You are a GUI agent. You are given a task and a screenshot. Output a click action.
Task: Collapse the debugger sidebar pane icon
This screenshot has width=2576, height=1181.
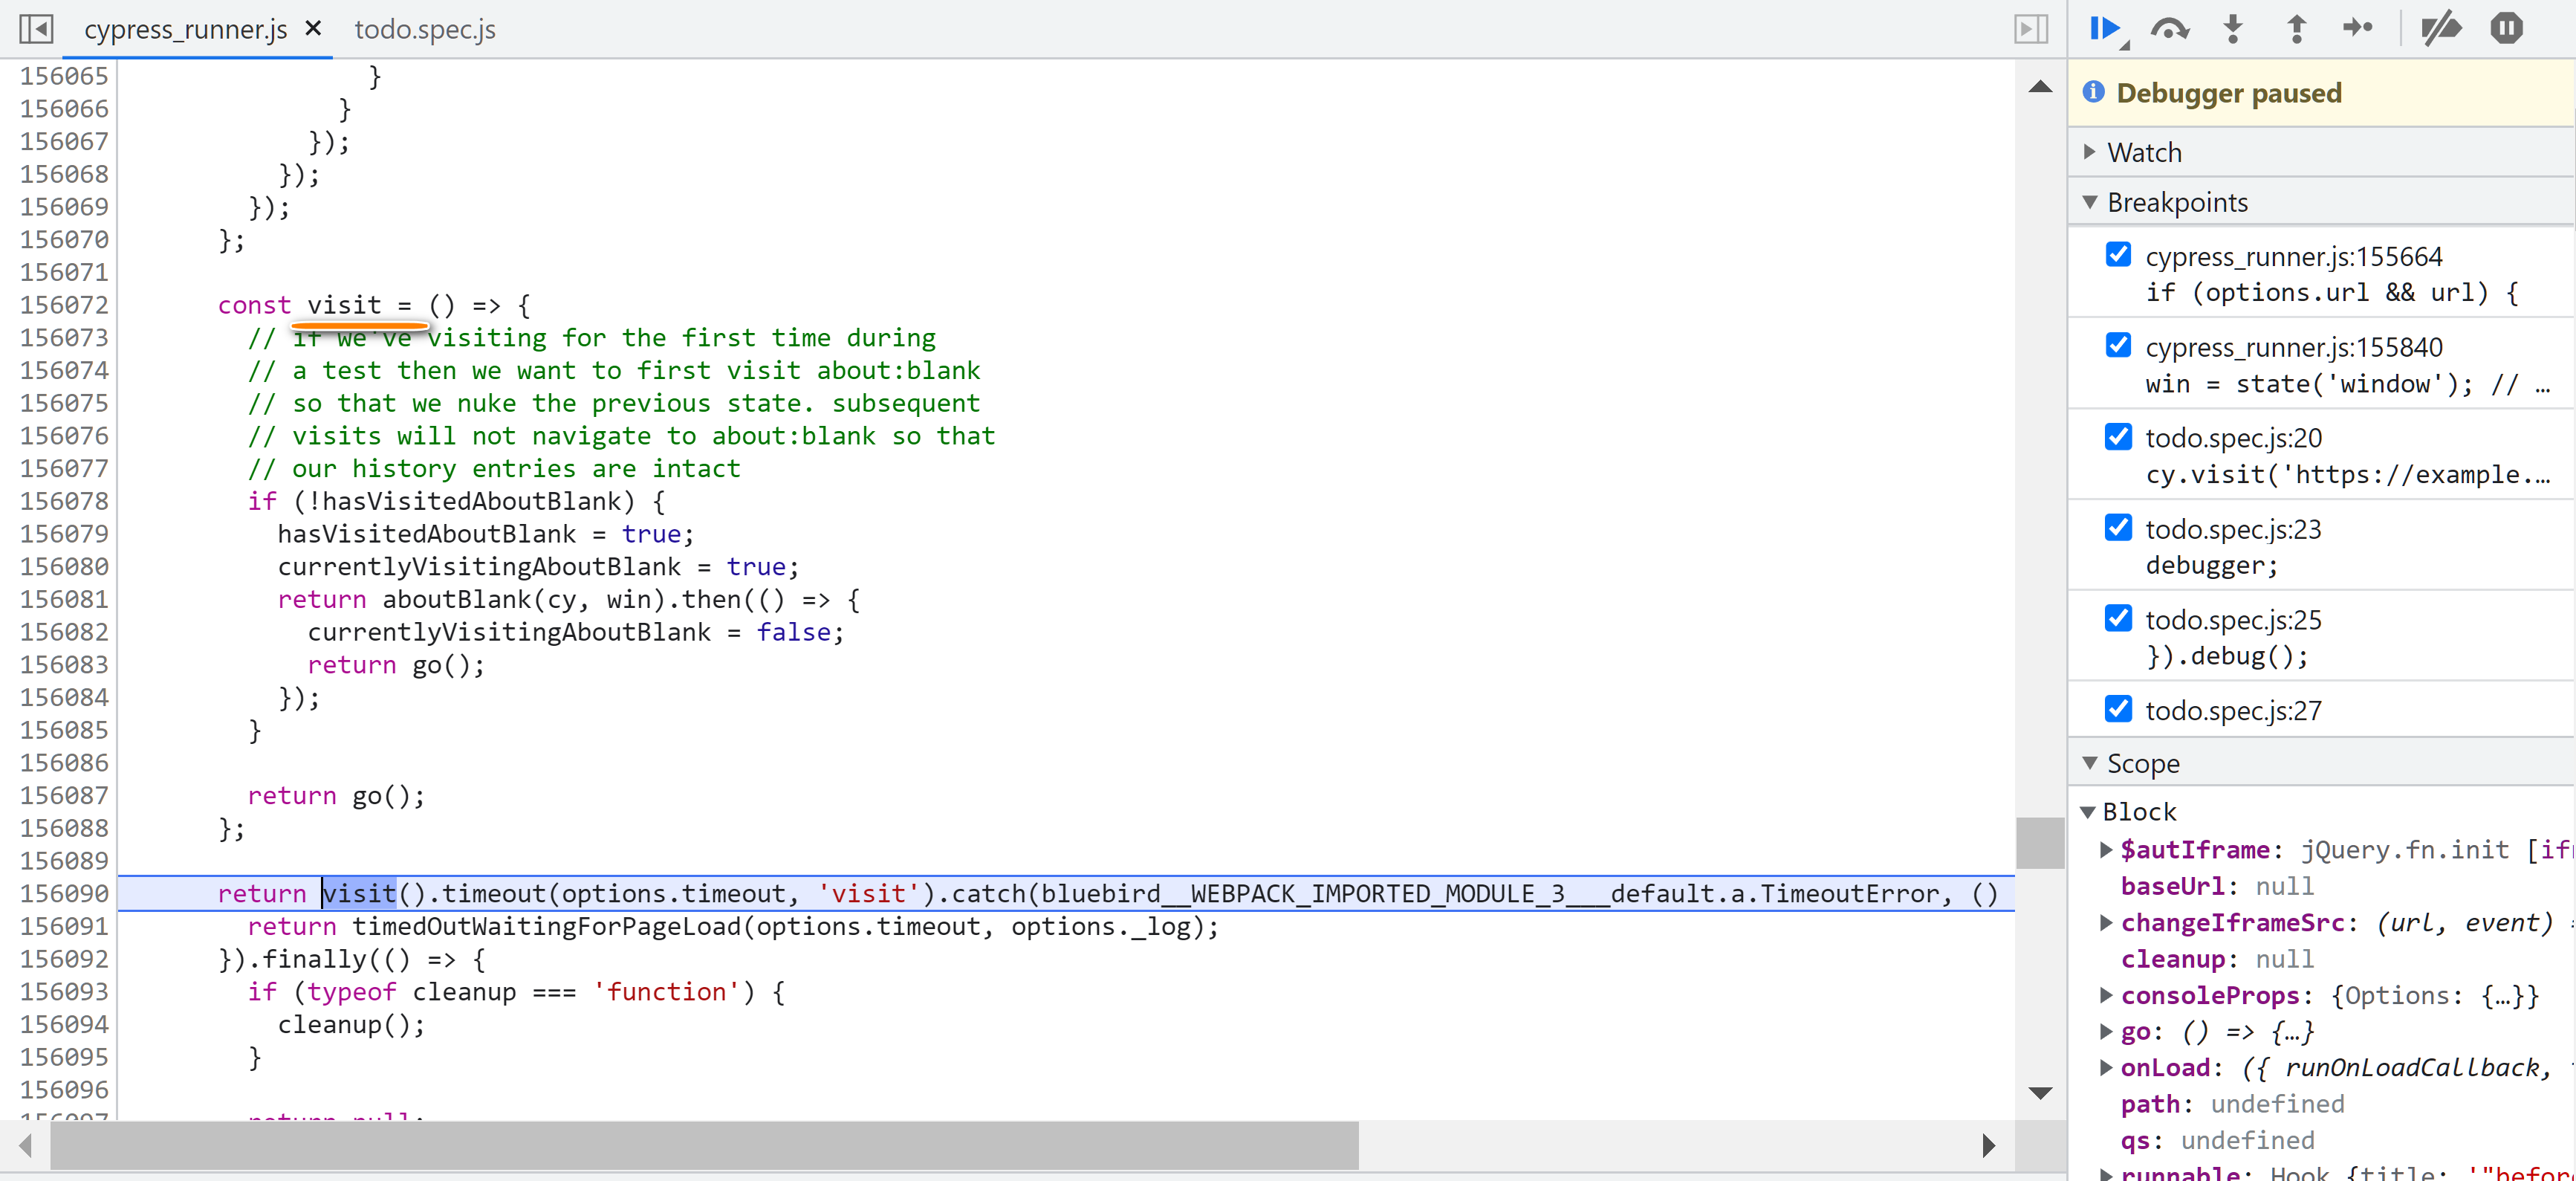click(2030, 28)
